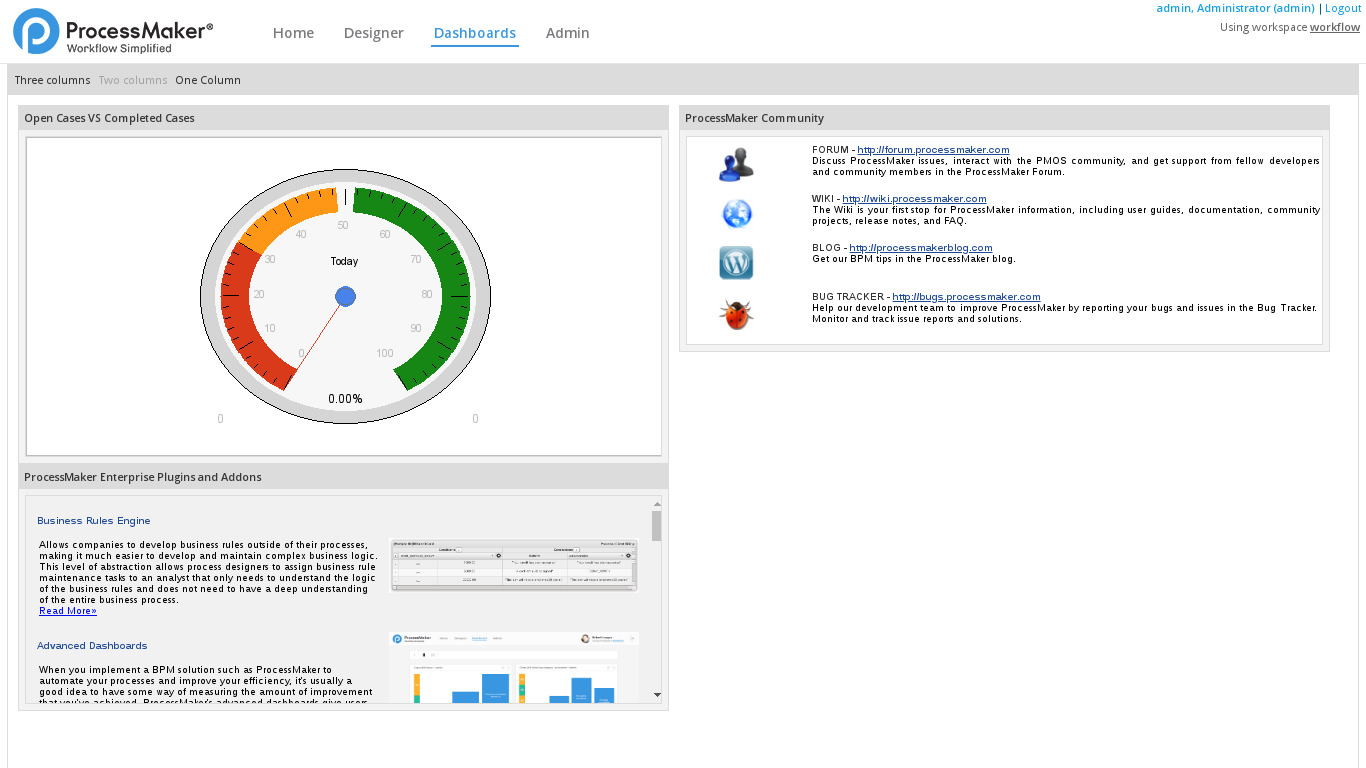
Task: Go to the Admin section
Action: pyautogui.click(x=567, y=33)
